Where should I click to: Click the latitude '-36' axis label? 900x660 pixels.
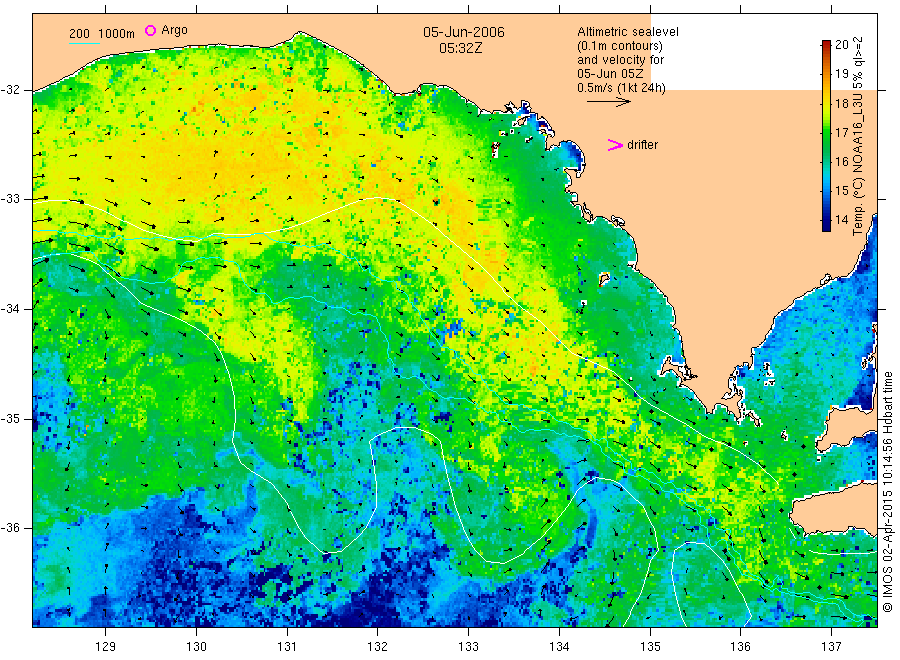click(x=10, y=527)
